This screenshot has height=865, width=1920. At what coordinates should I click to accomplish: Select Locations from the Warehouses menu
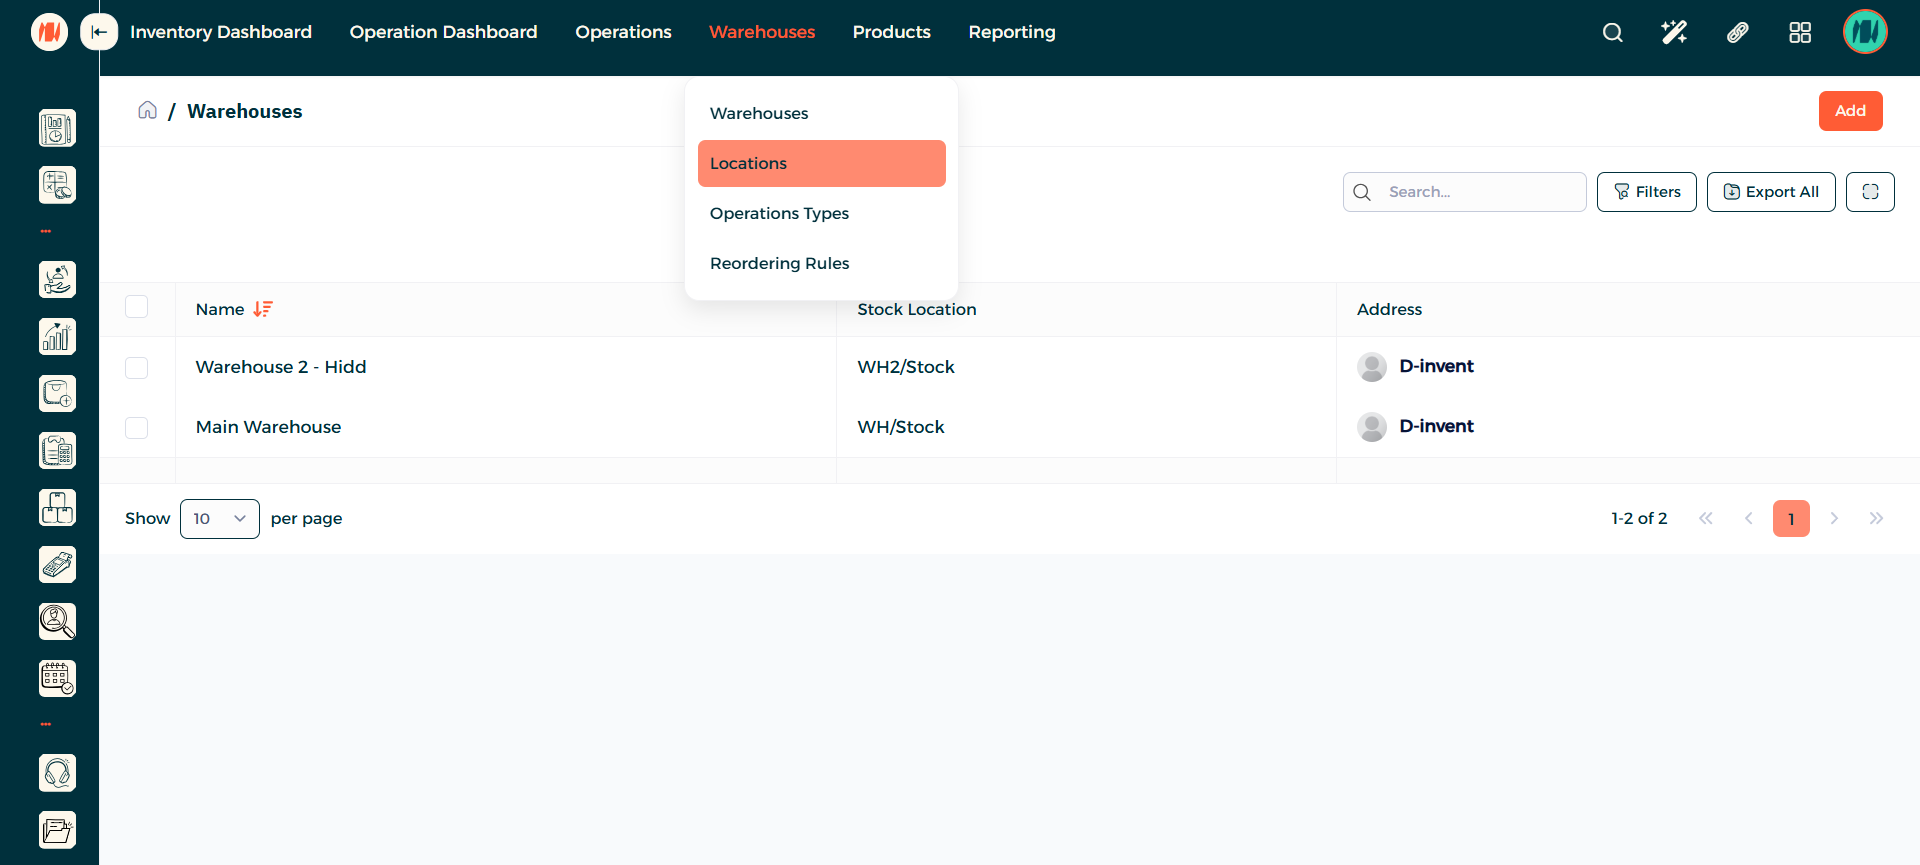pyautogui.click(x=821, y=163)
